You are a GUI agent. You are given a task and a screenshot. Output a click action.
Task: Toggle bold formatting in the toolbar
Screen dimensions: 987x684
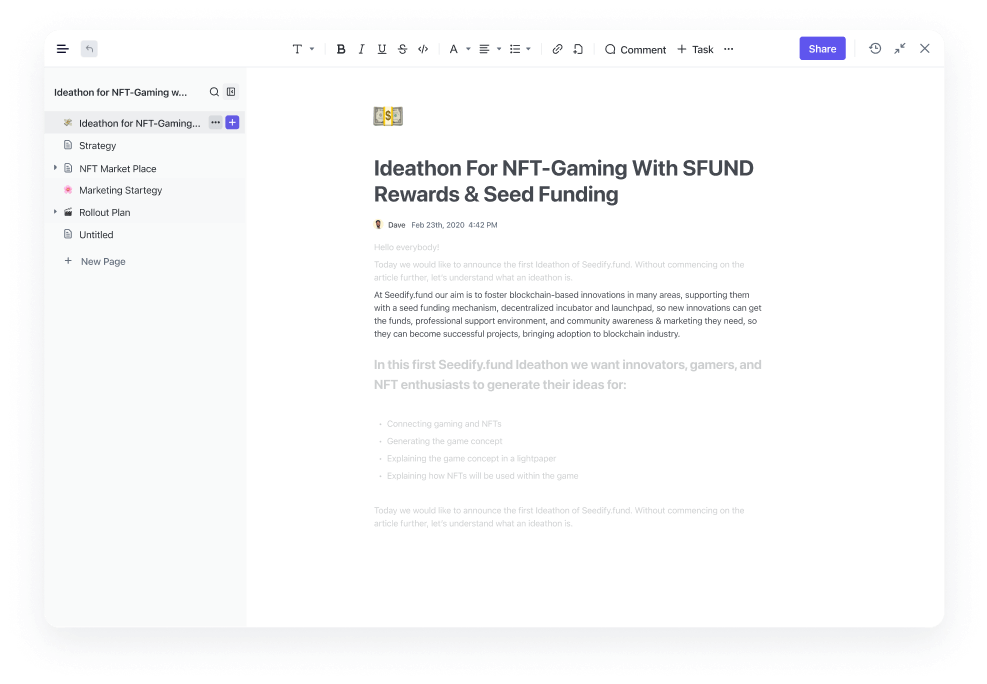tap(341, 48)
